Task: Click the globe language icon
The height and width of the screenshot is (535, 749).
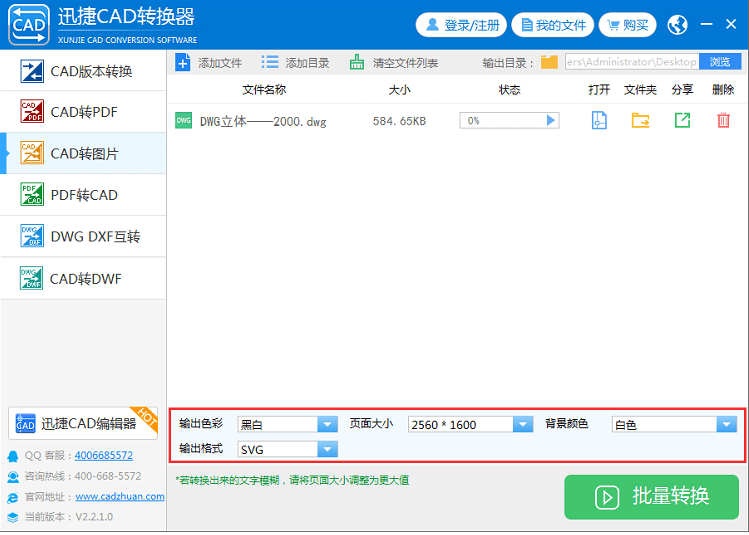Action: (677, 25)
